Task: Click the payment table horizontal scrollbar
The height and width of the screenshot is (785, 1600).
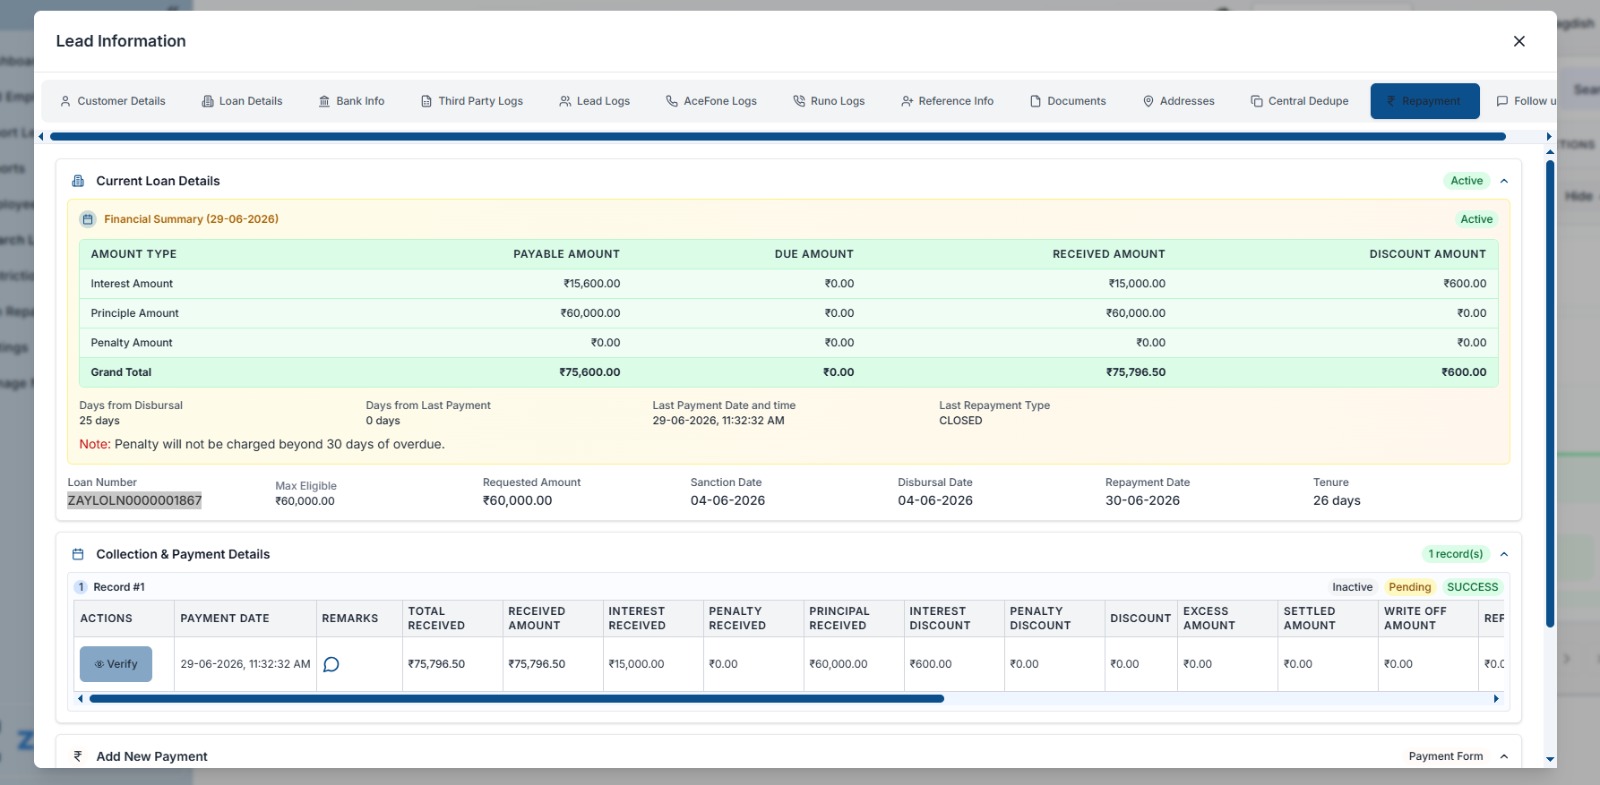Action: (517, 699)
